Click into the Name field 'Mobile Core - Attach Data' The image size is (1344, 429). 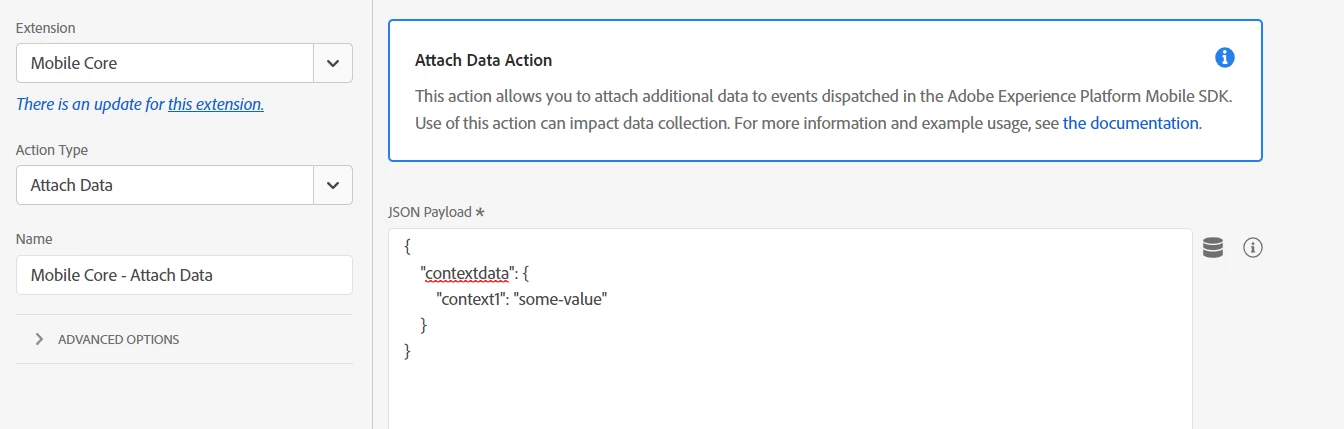tap(184, 275)
